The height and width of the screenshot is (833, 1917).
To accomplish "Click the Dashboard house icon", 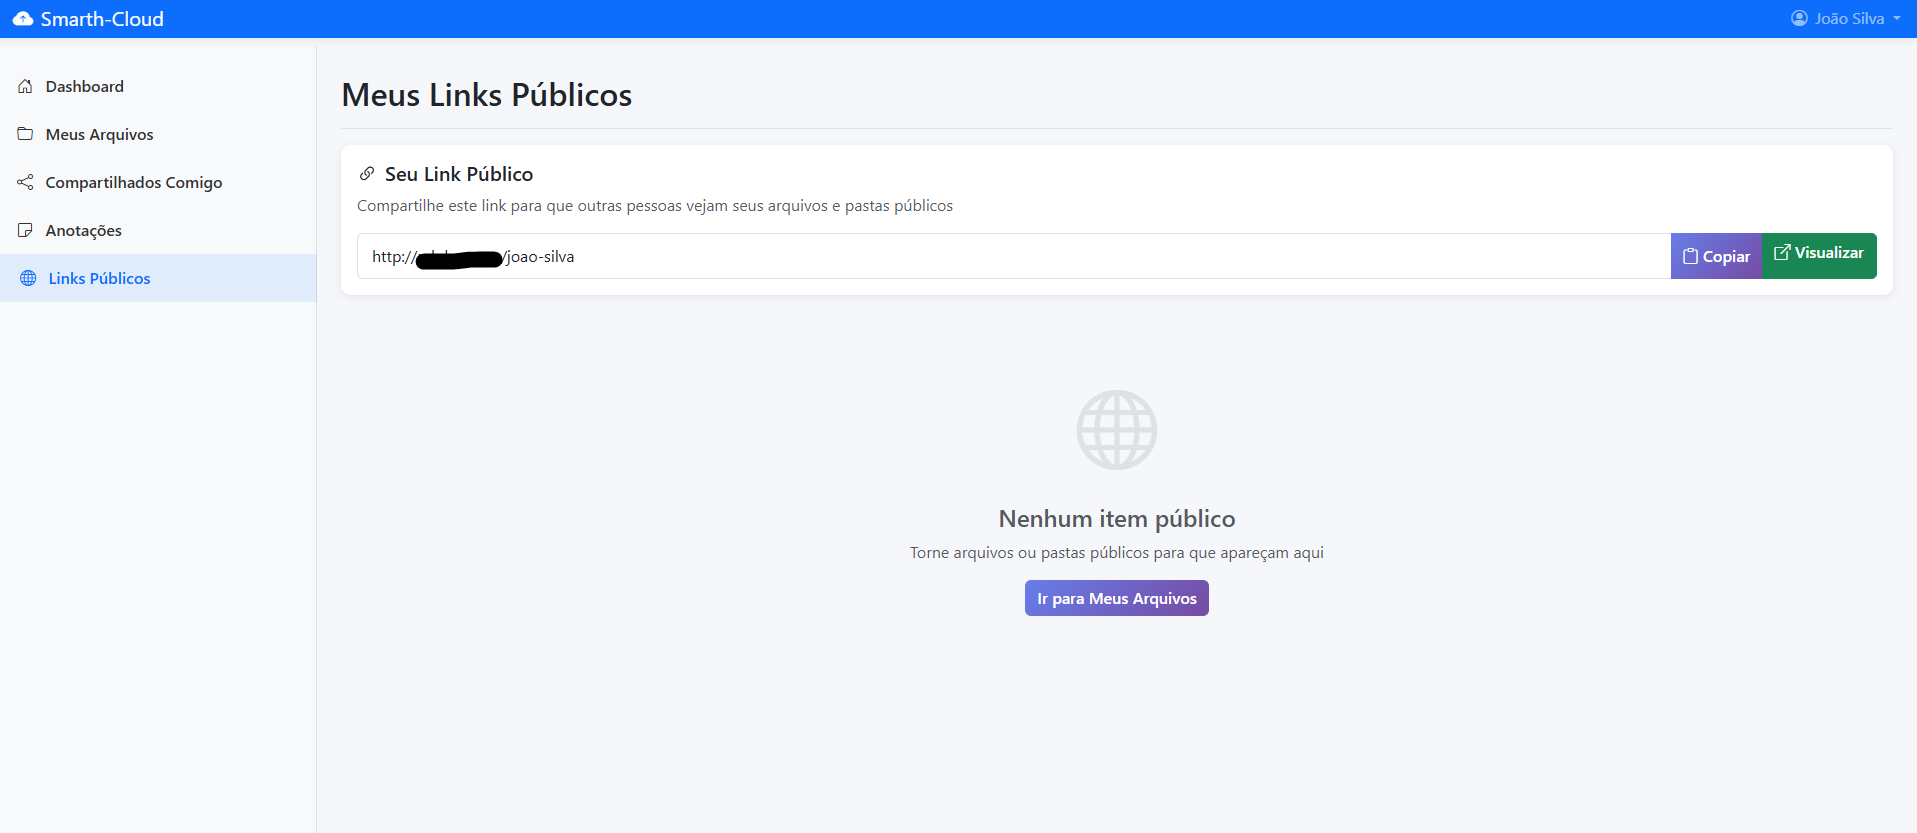I will click(x=26, y=87).
